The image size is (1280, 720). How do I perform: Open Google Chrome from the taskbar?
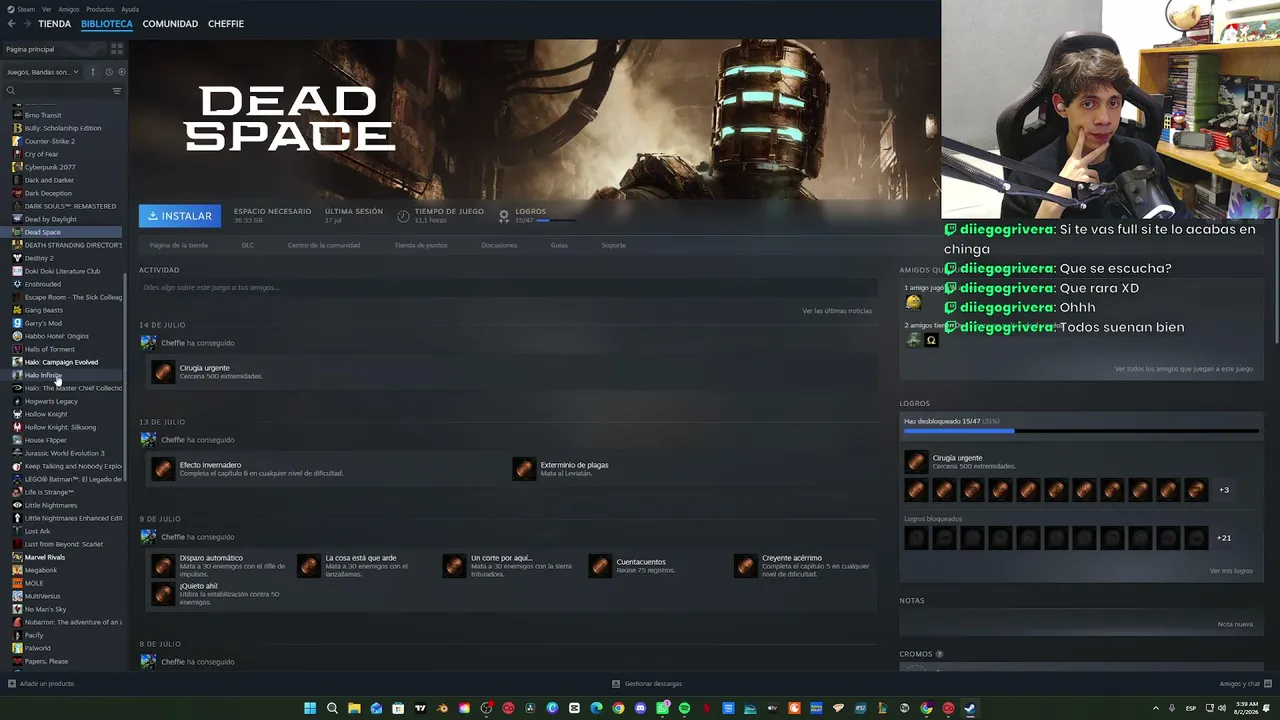(618, 709)
